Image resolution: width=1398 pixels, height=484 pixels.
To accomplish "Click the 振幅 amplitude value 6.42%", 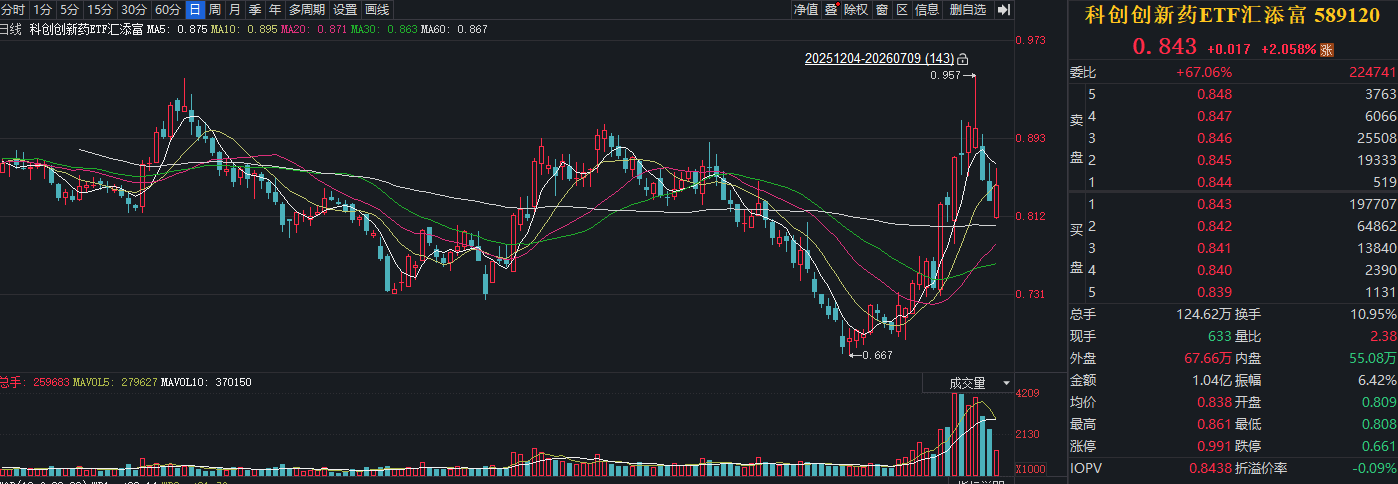I will pos(1377,380).
